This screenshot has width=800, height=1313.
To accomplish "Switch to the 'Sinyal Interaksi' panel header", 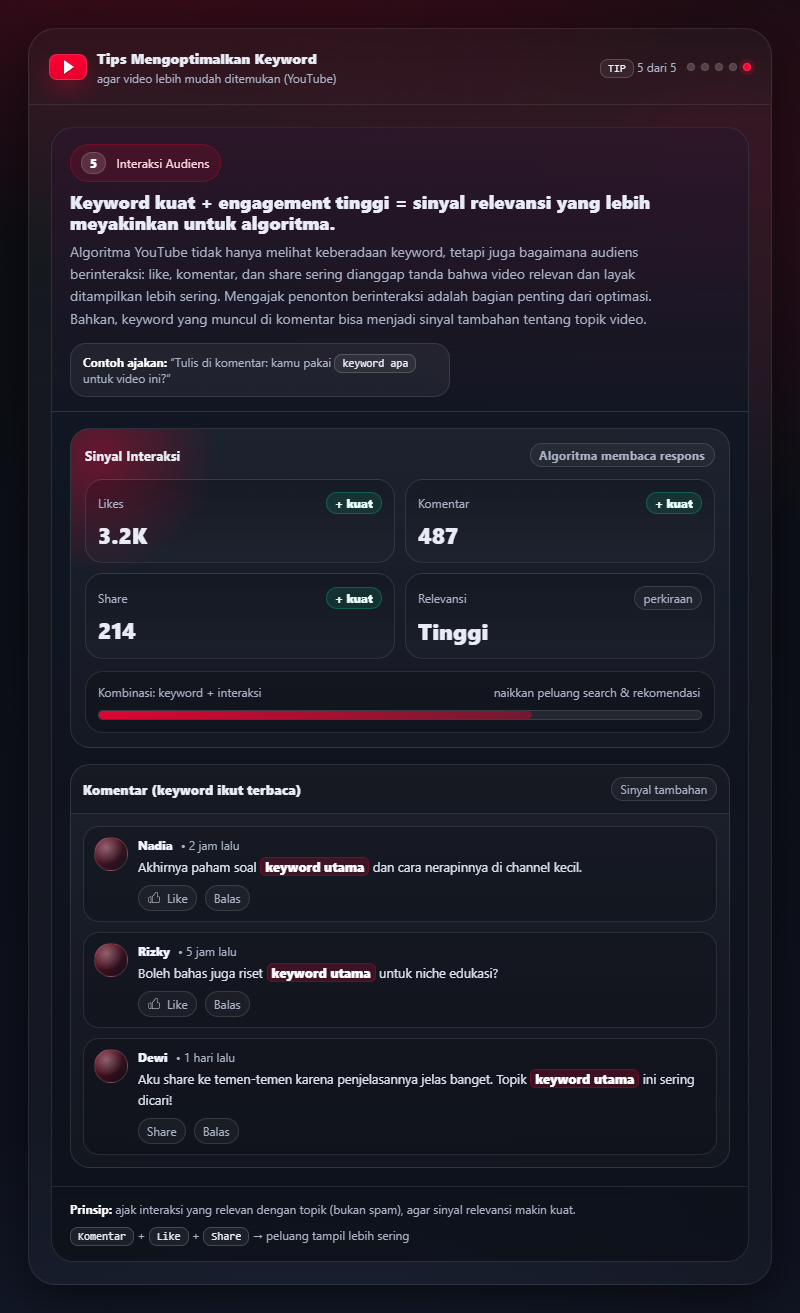I will tap(129, 456).
